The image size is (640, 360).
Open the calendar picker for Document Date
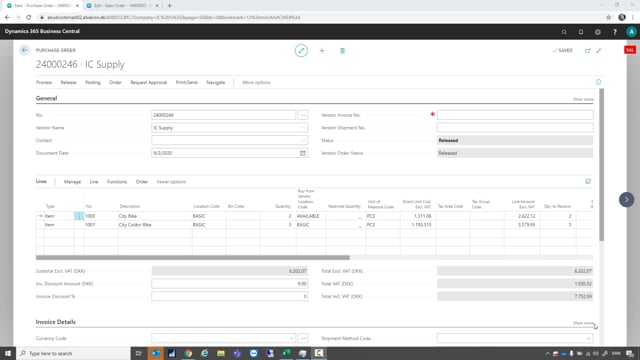[x=303, y=153]
